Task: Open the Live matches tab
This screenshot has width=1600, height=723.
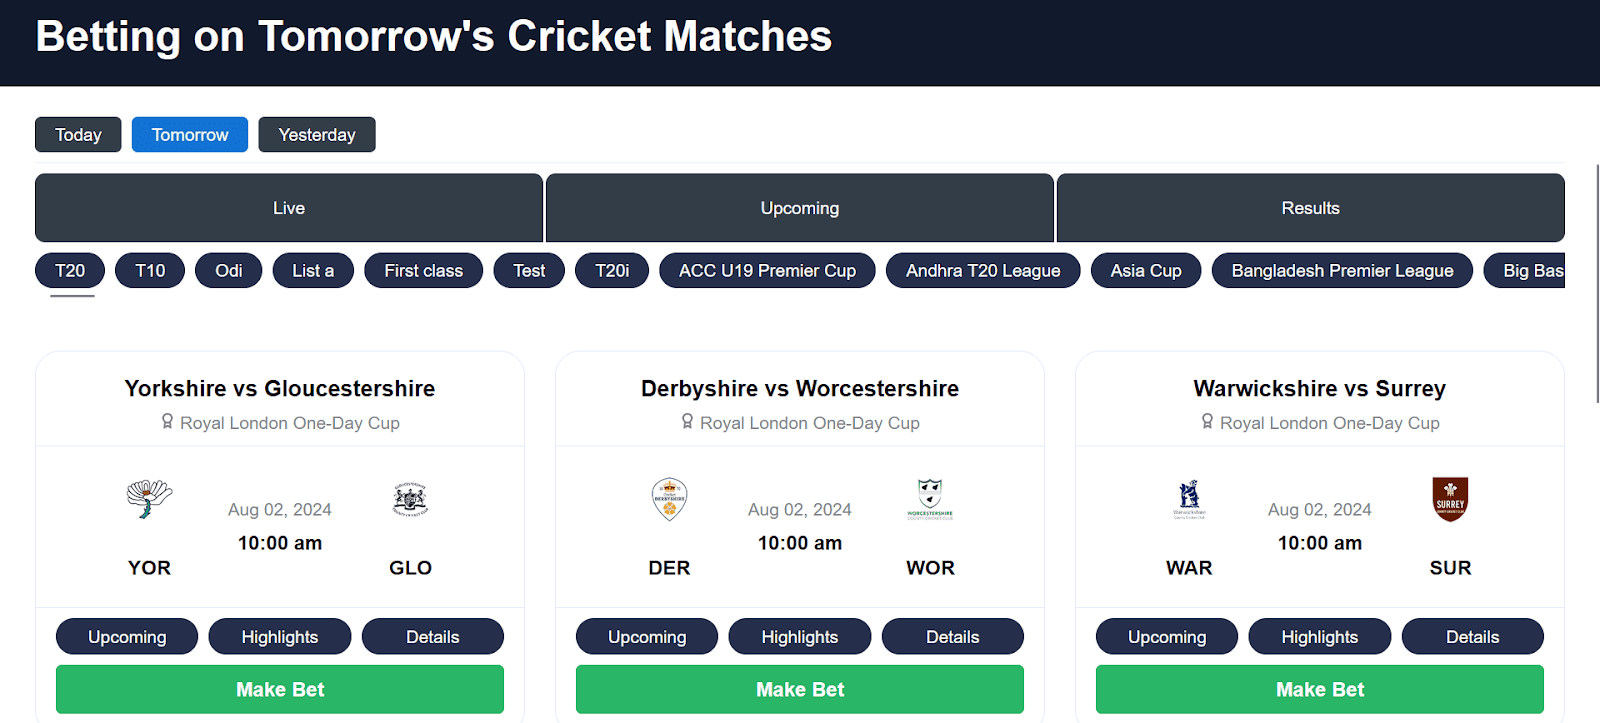Action: point(289,208)
